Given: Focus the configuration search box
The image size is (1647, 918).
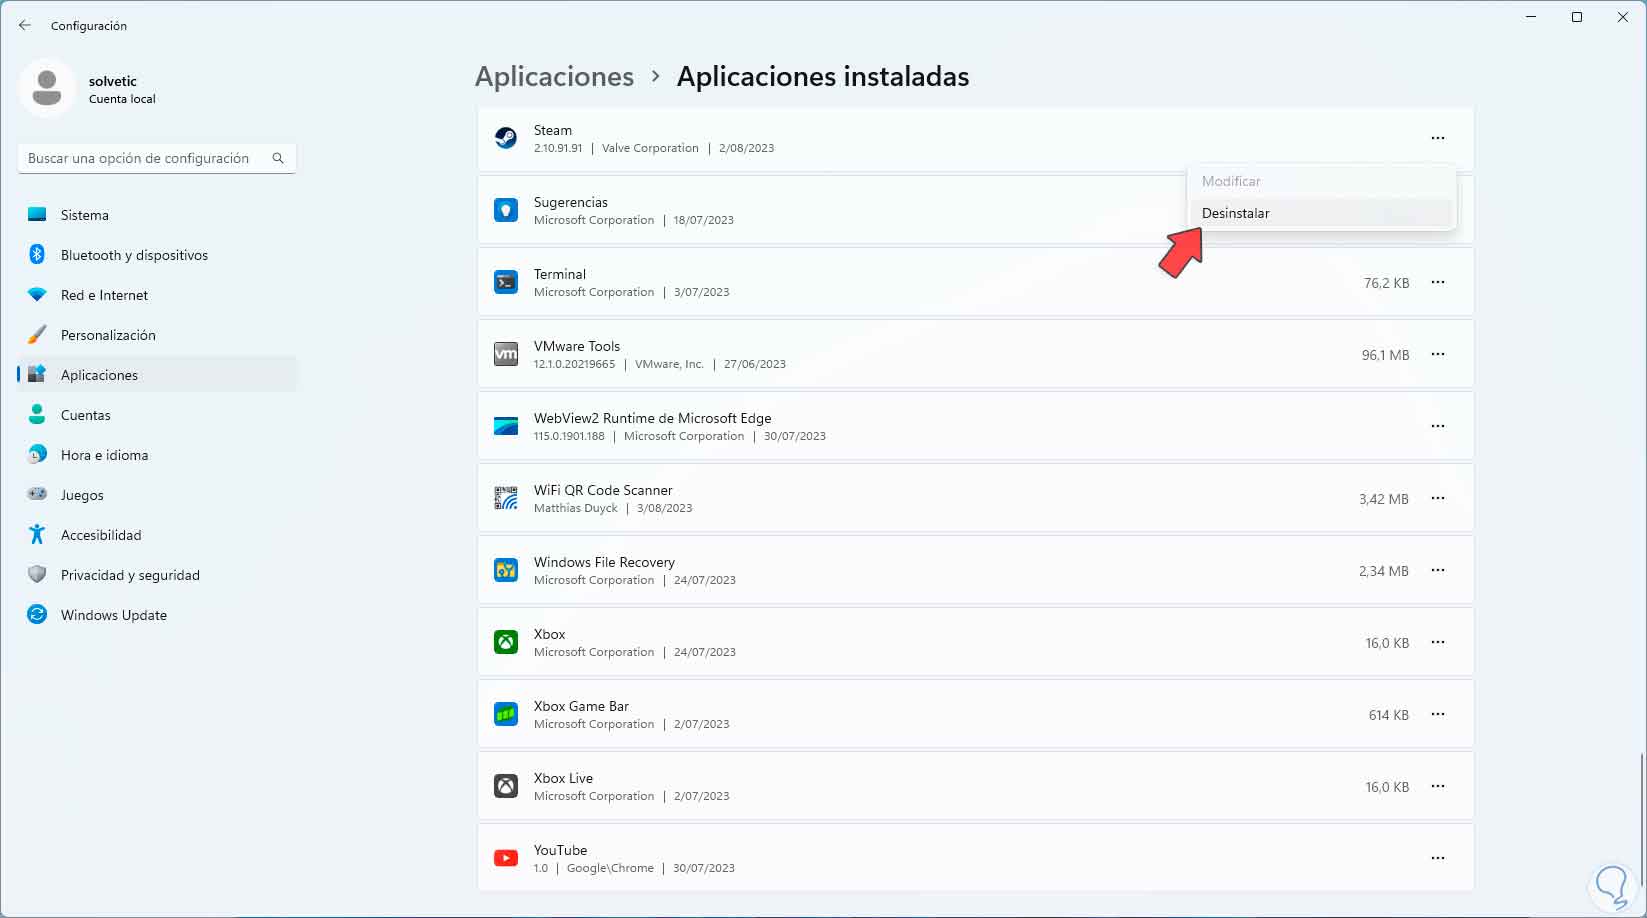Looking at the screenshot, I should tap(157, 158).
